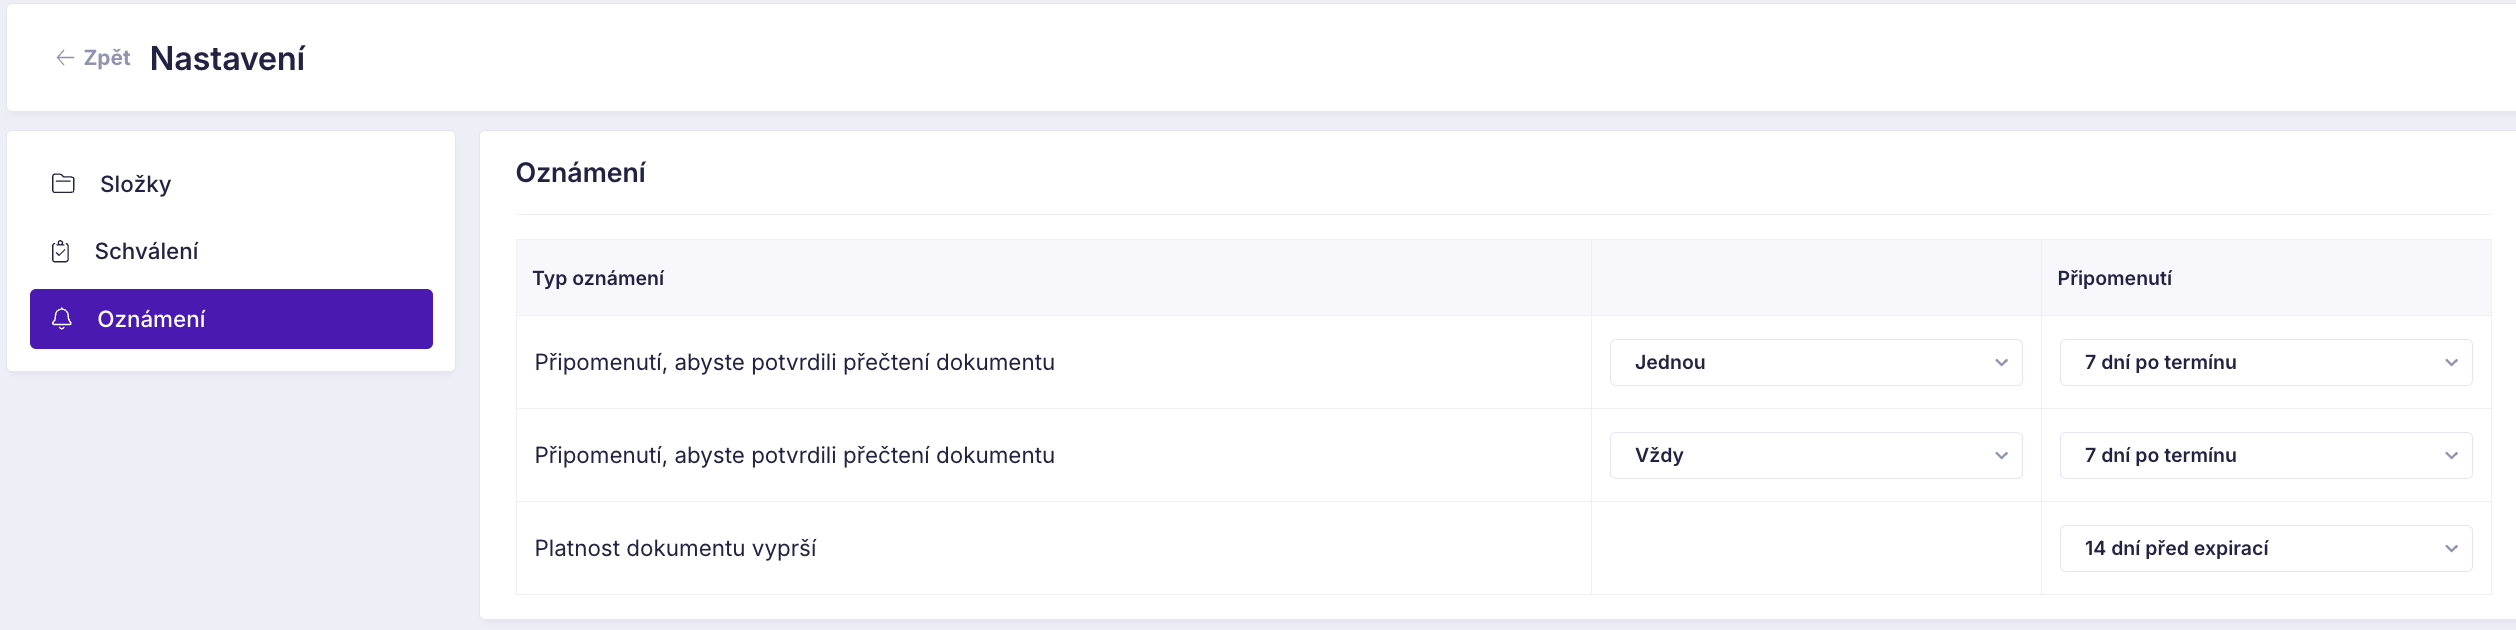This screenshot has height=630, width=2516.
Task: Click the folder icon beside Složky
Action: (63, 184)
